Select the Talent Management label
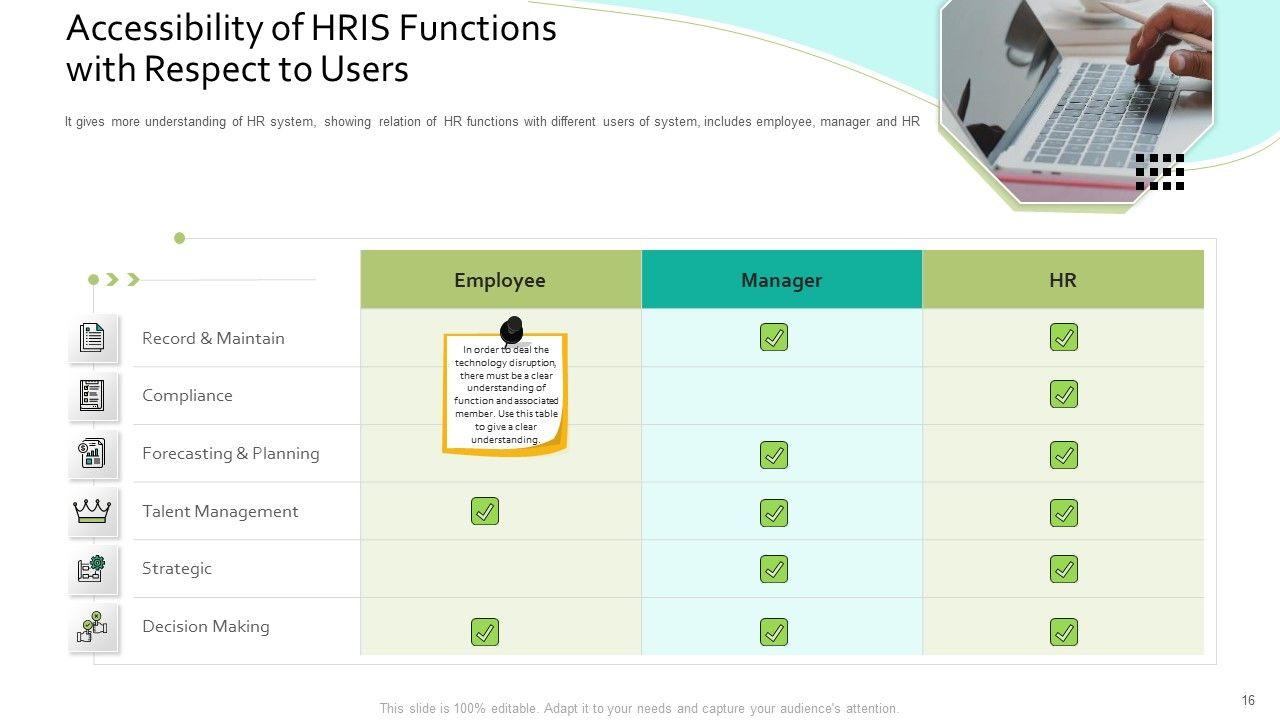This screenshot has height=720, width=1280. (220, 512)
